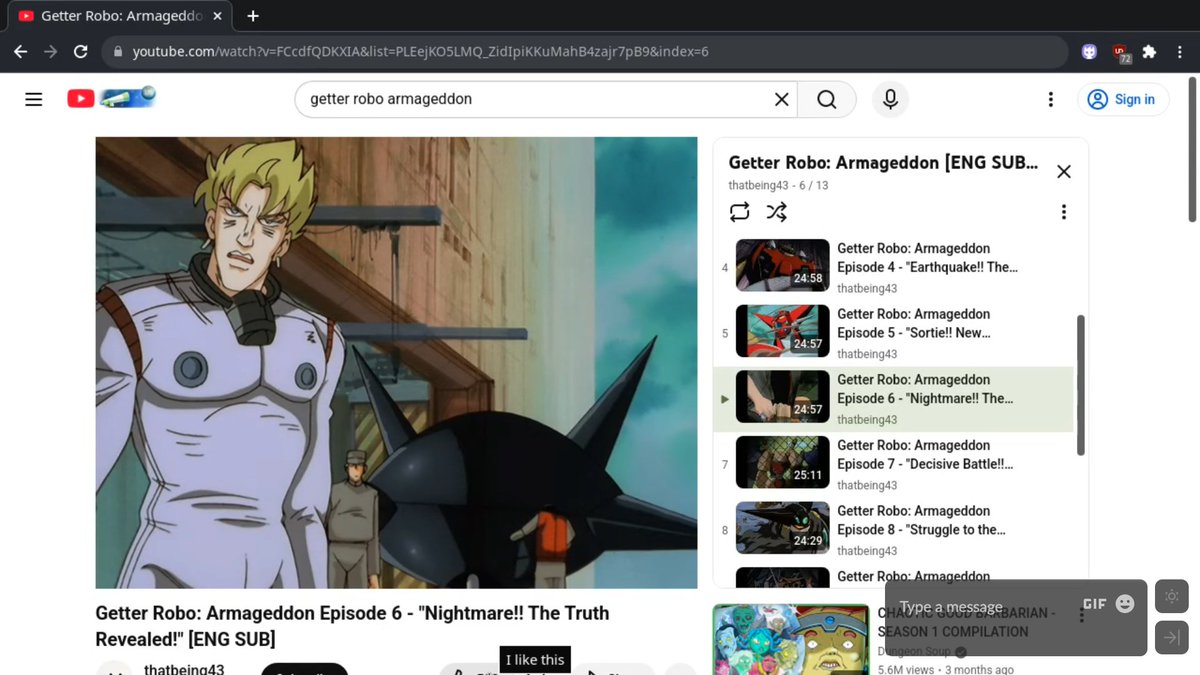Open the playlist three-dot options menu
Viewport: 1200px width, 675px height.
(x=1064, y=212)
